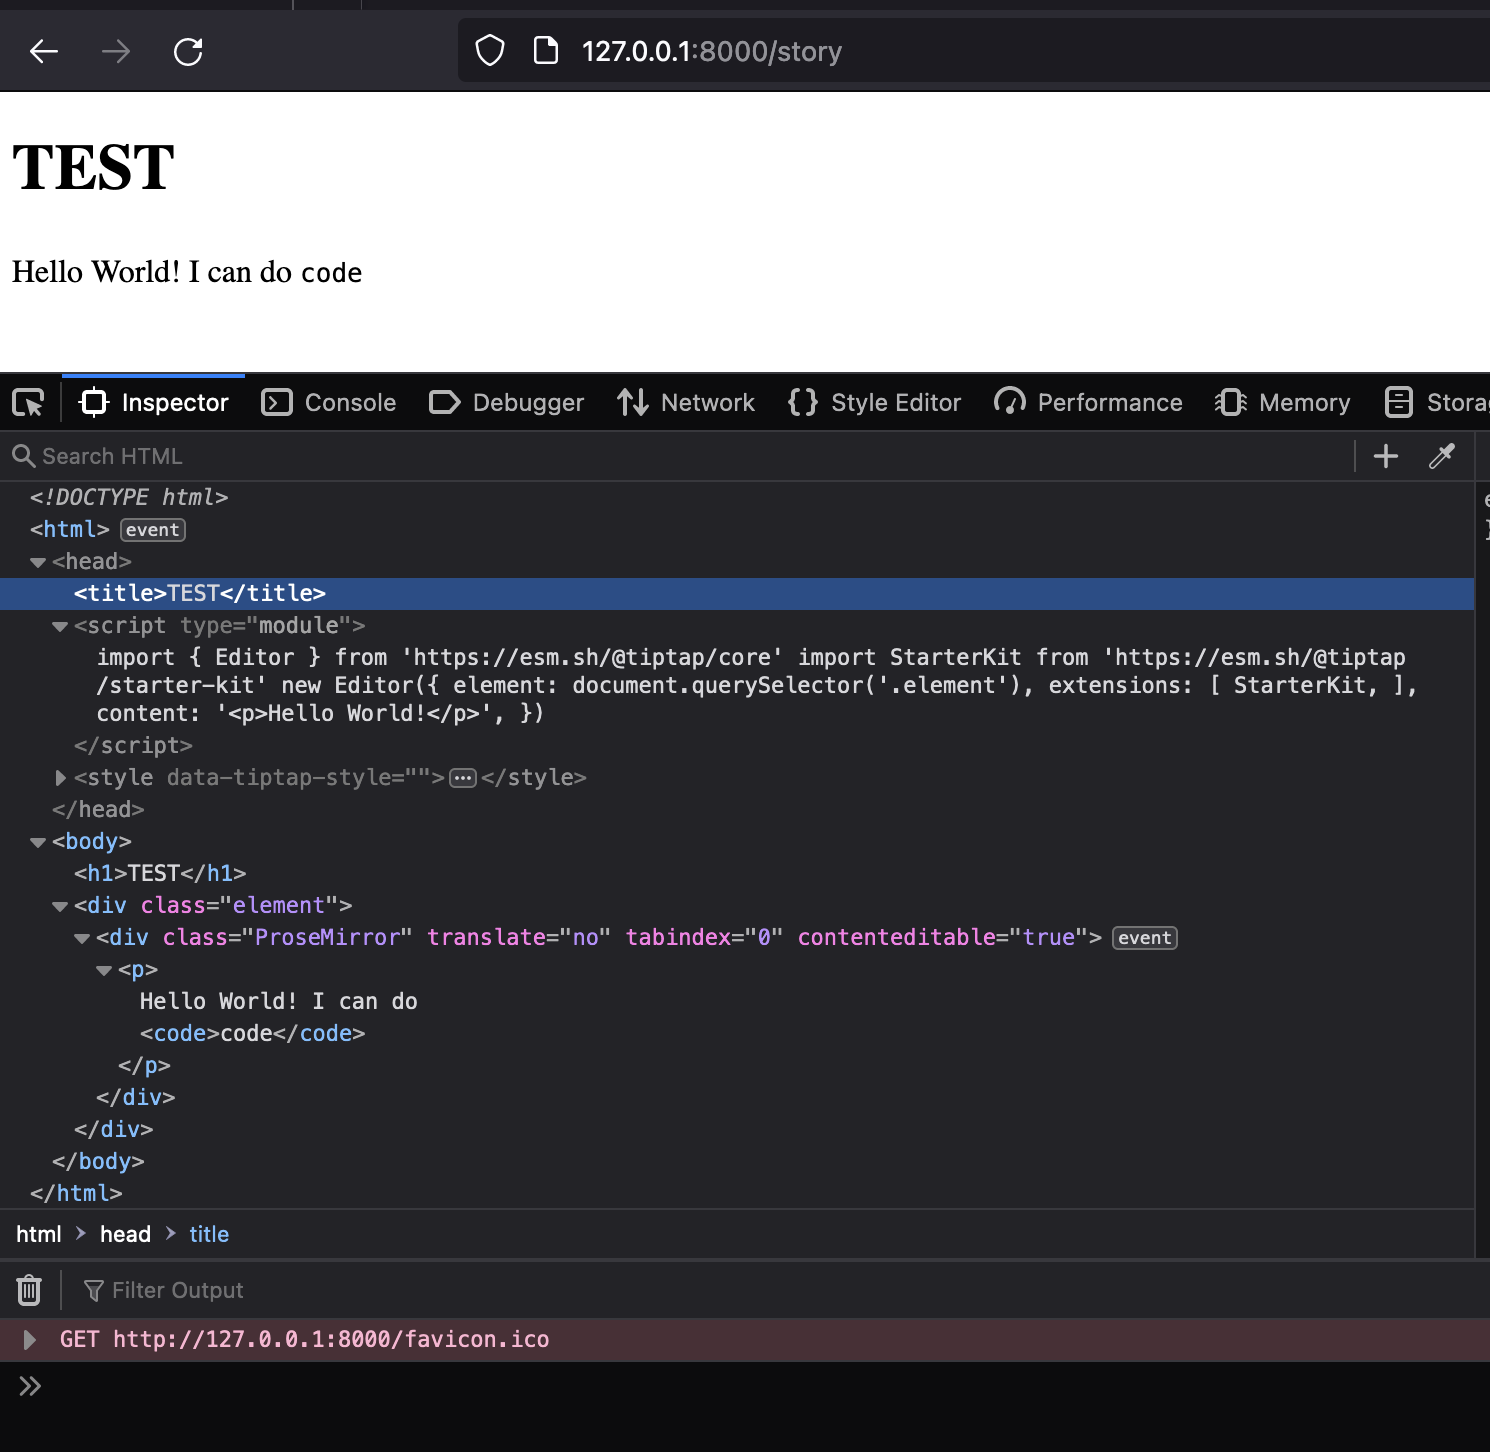1490x1452 pixels.
Task: Clear console output using the trash icon
Action: click(x=28, y=1290)
